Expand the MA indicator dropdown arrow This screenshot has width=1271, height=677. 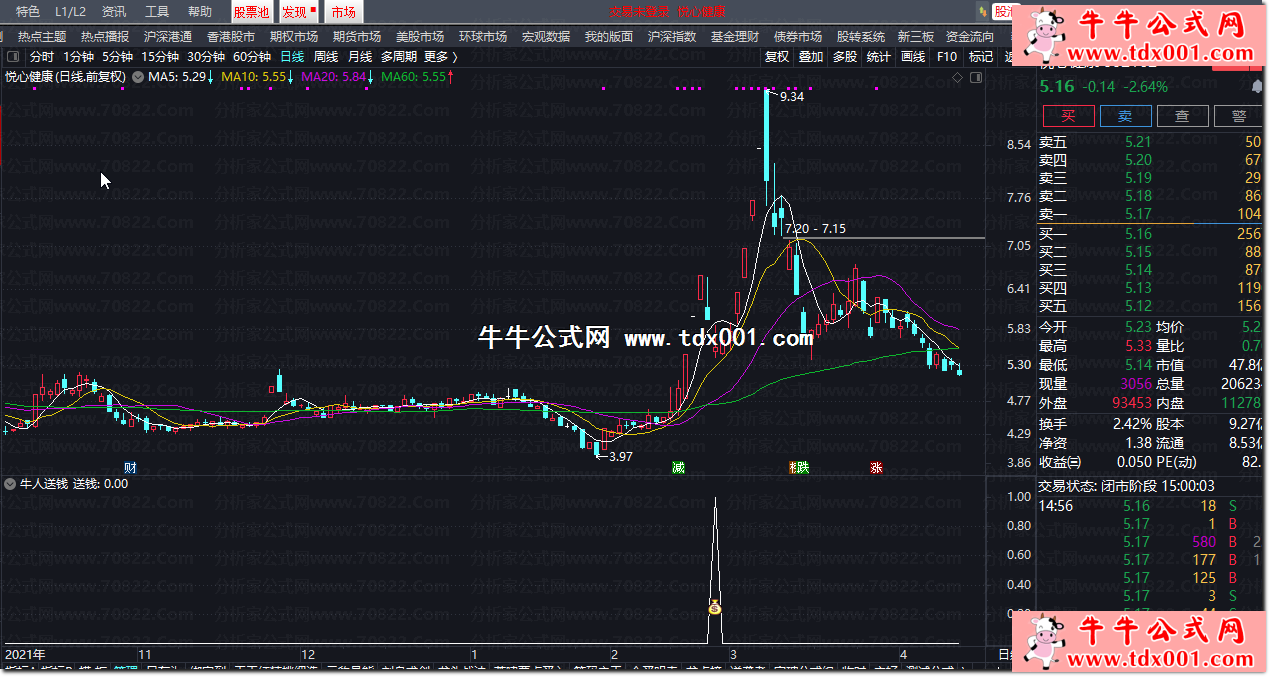point(138,76)
